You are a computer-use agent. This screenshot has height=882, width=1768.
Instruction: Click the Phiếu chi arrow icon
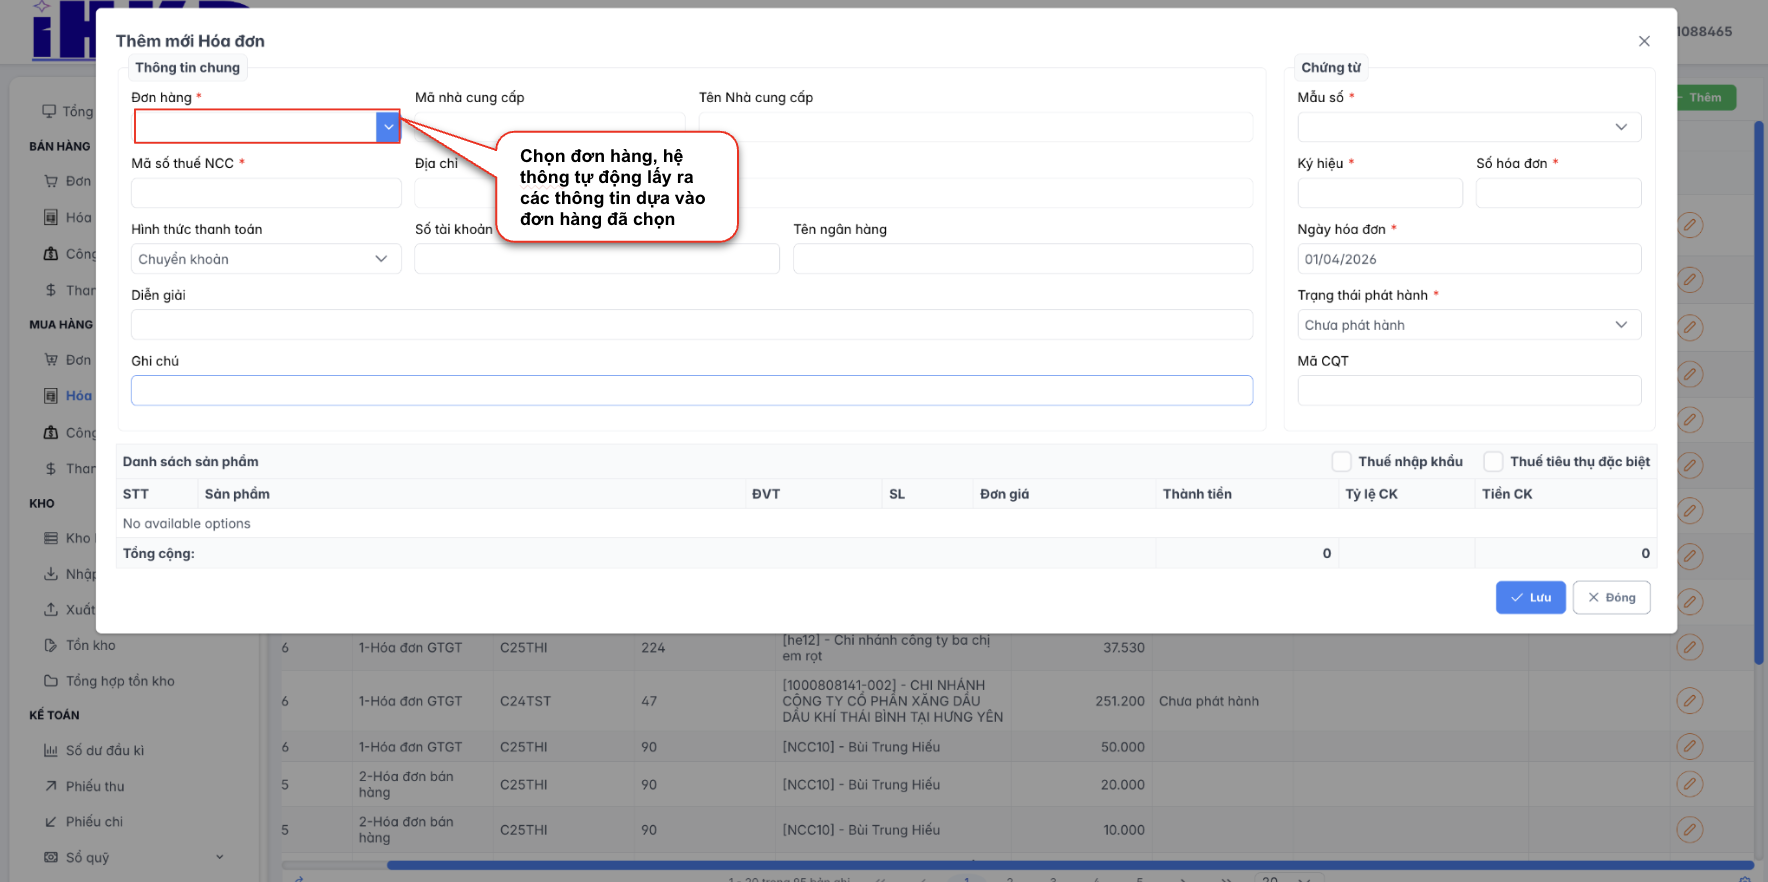click(51, 822)
